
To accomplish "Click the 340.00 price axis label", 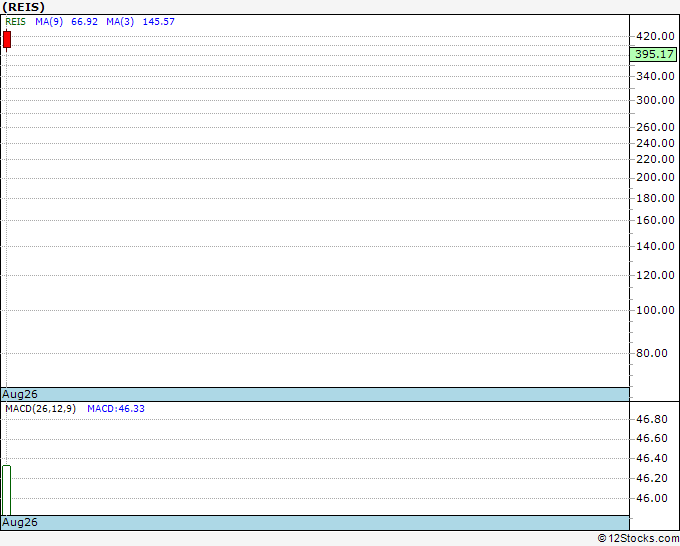I will [x=655, y=76].
